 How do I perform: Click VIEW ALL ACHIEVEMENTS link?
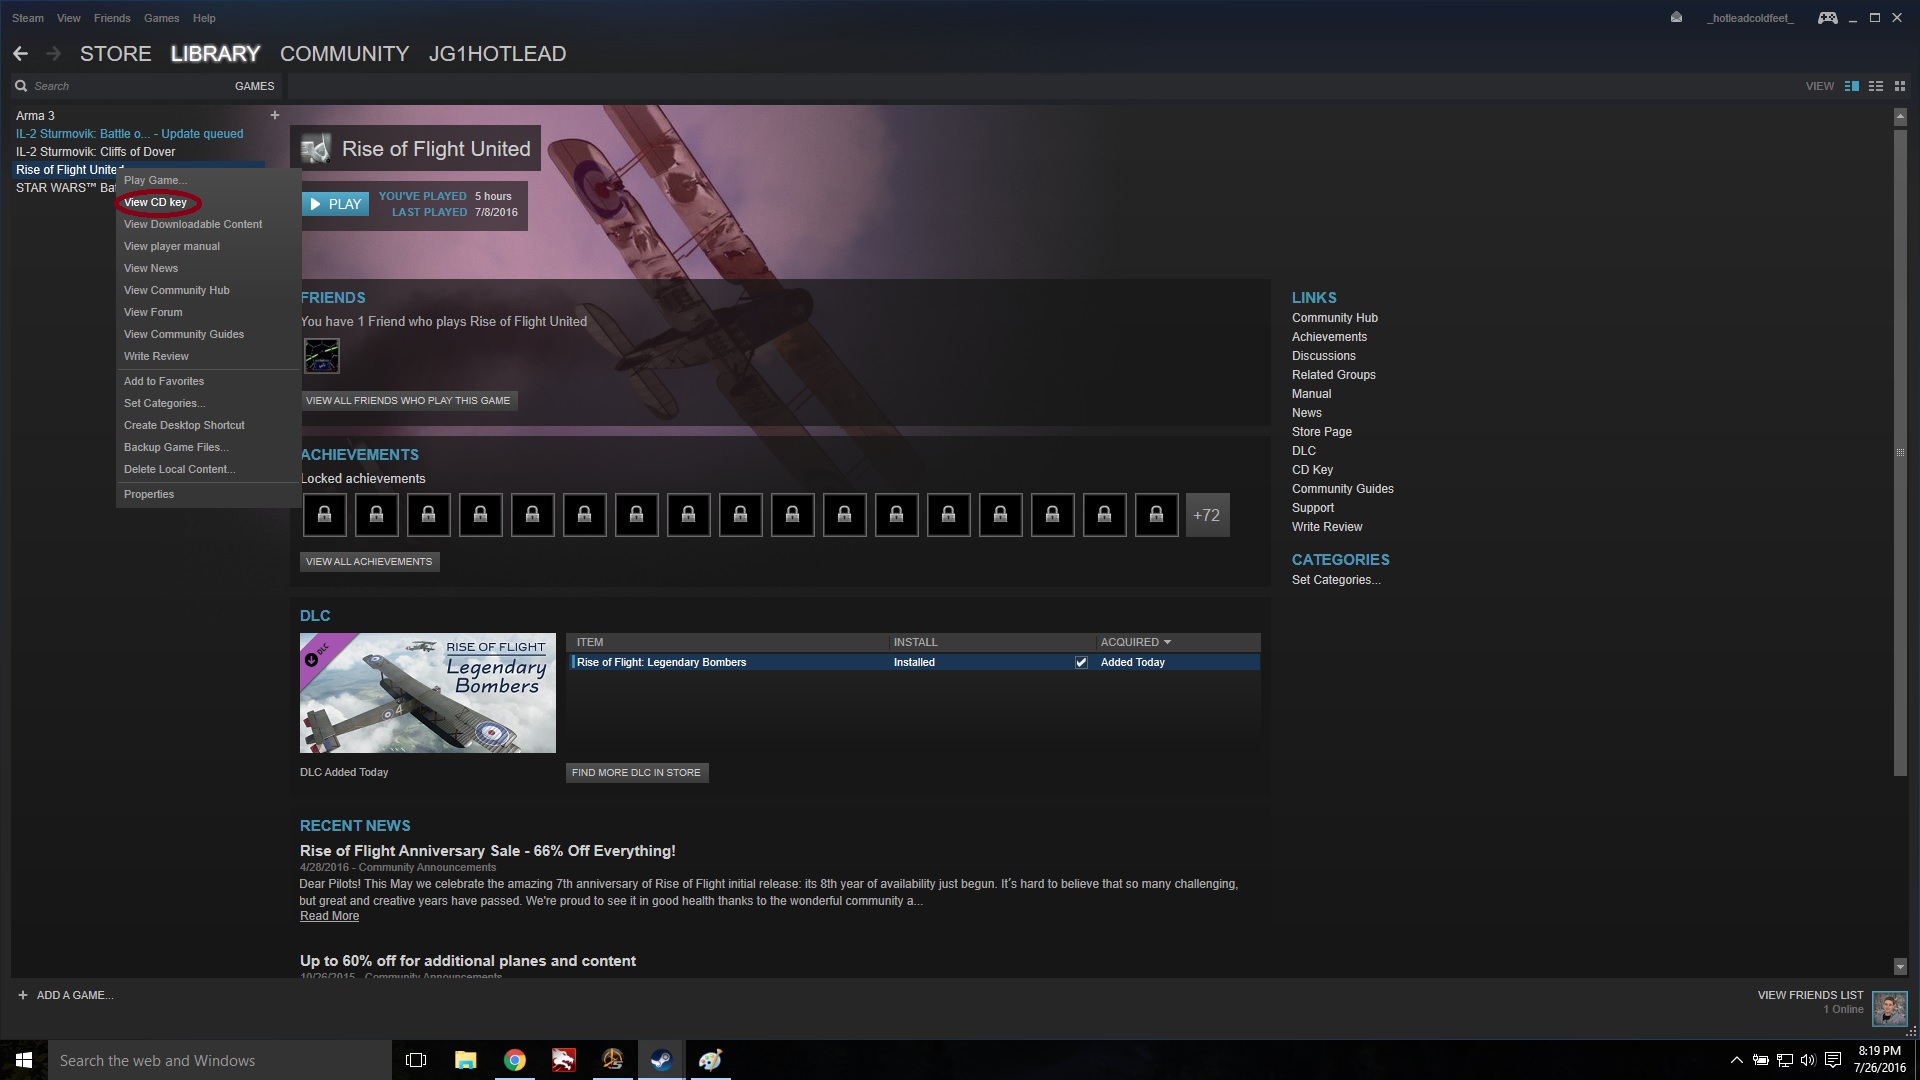[368, 560]
